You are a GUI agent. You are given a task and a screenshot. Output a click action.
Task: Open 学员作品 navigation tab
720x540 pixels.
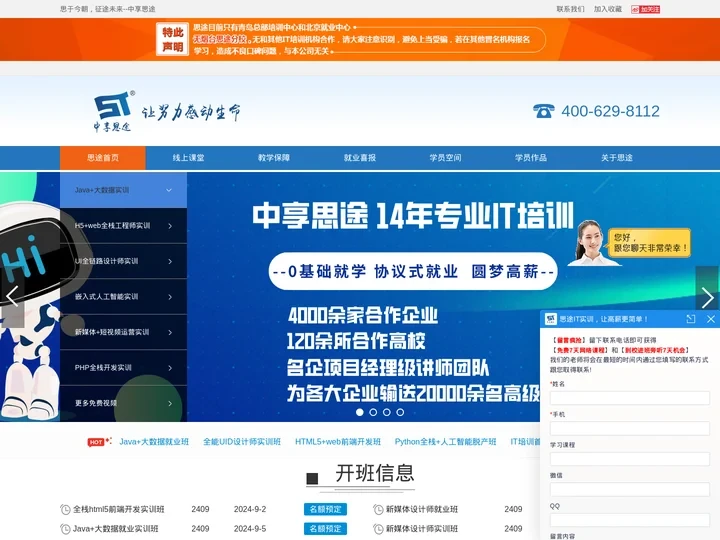coord(531,158)
